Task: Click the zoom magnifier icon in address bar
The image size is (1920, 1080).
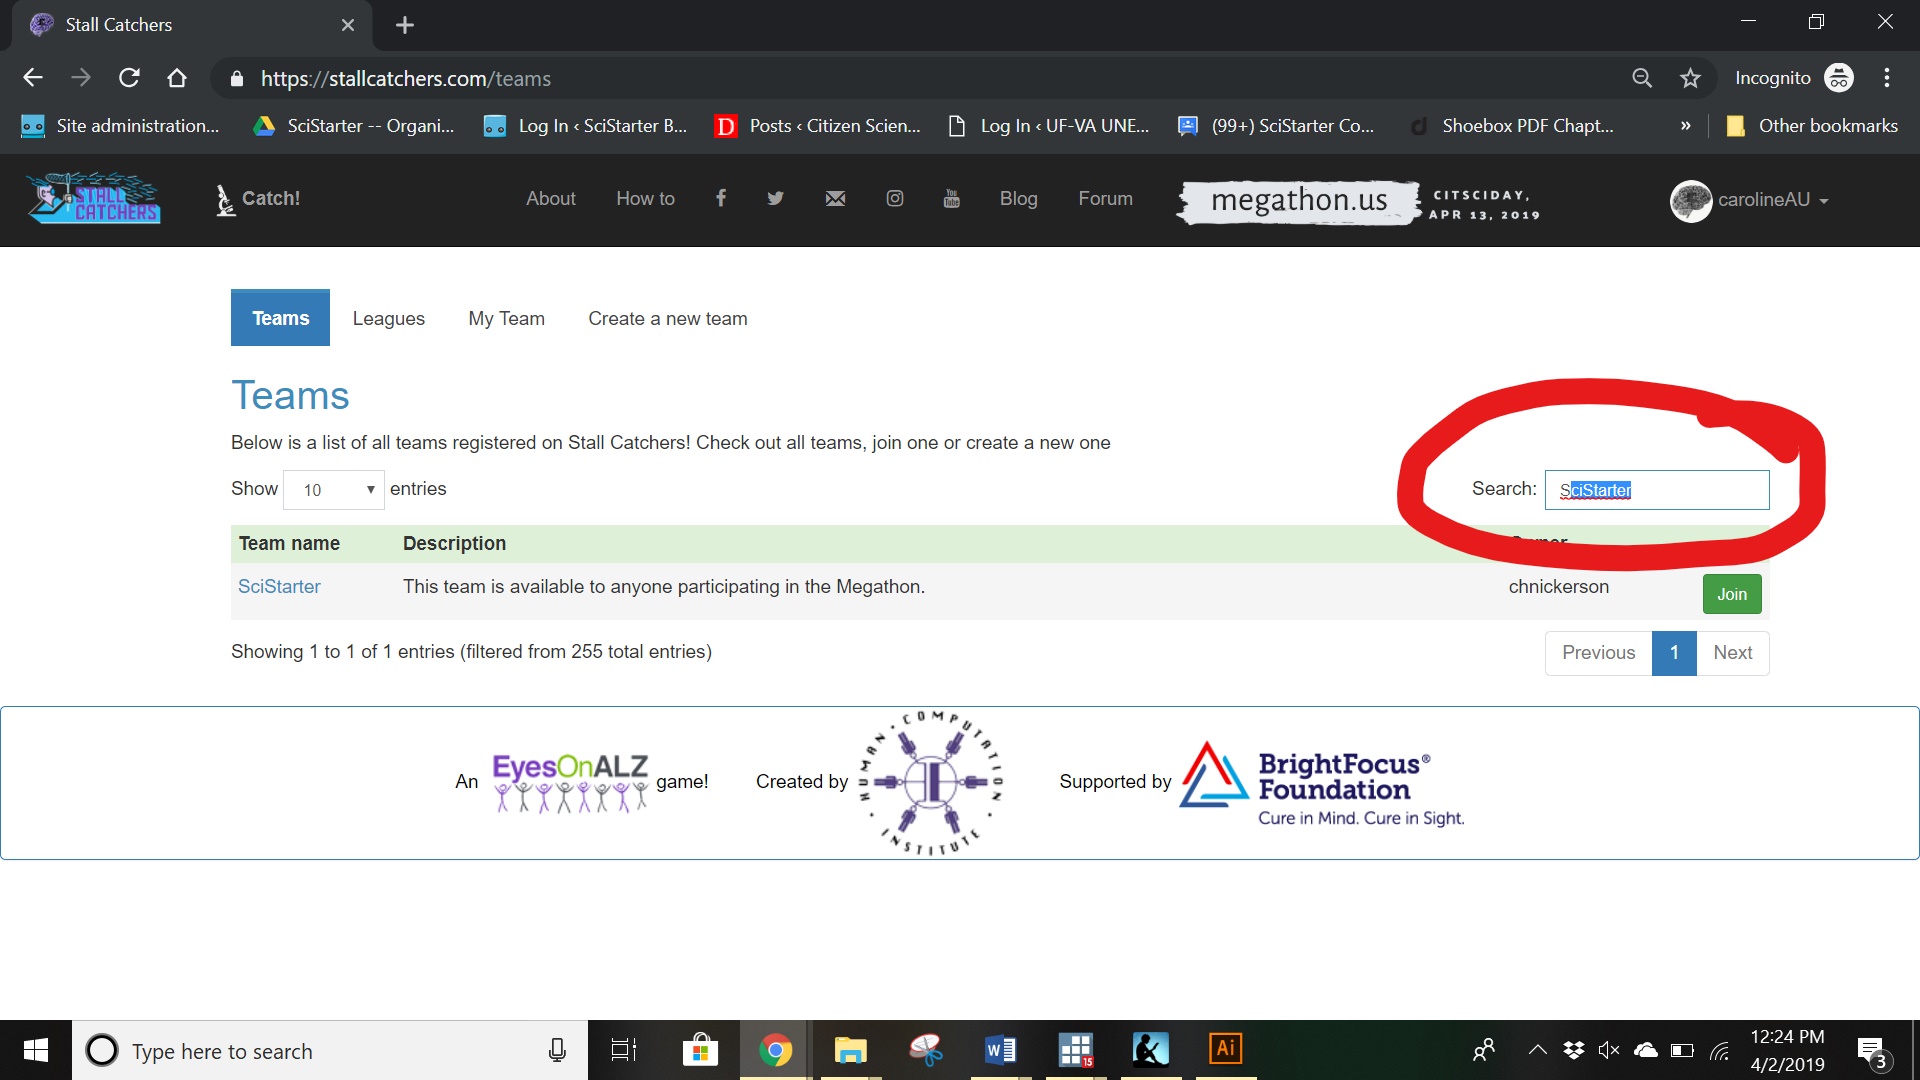Action: (x=1642, y=78)
